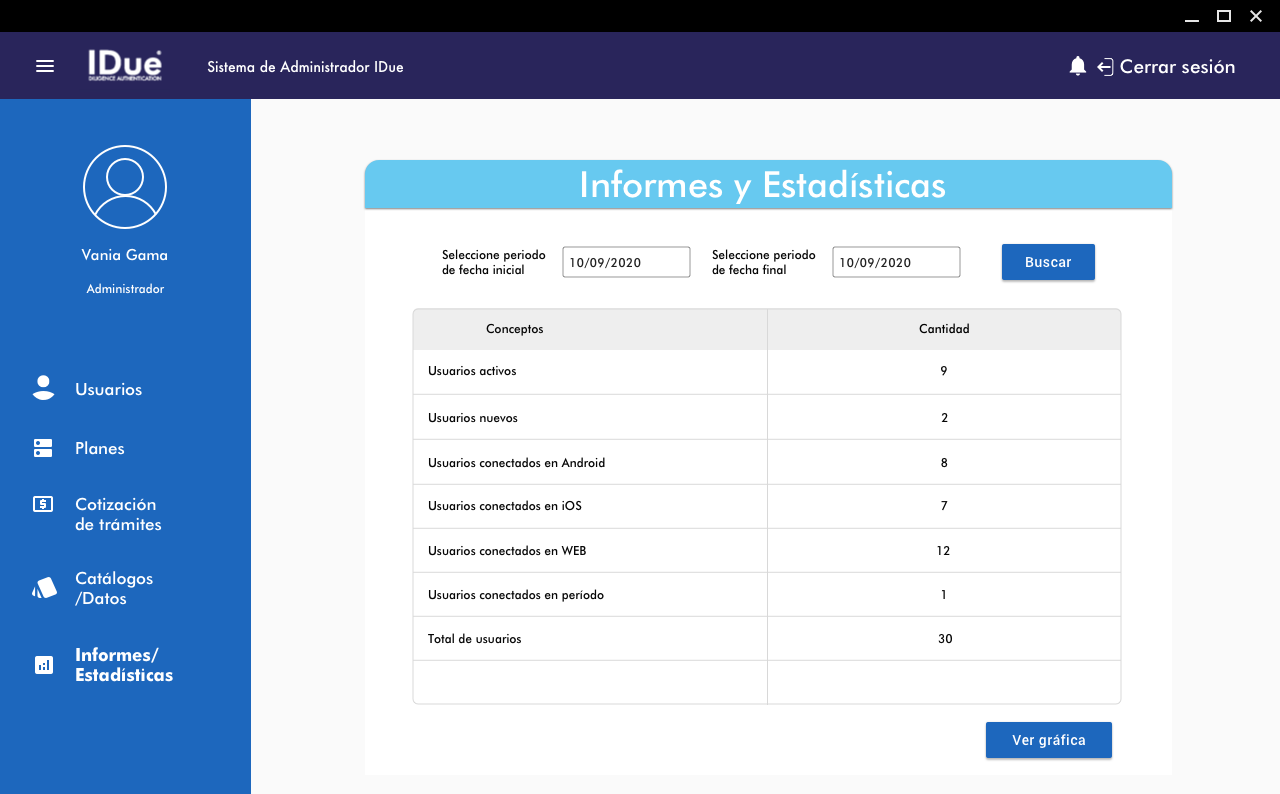Click the logout arrow icon
The image size is (1280, 794).
click(1105, 67)
